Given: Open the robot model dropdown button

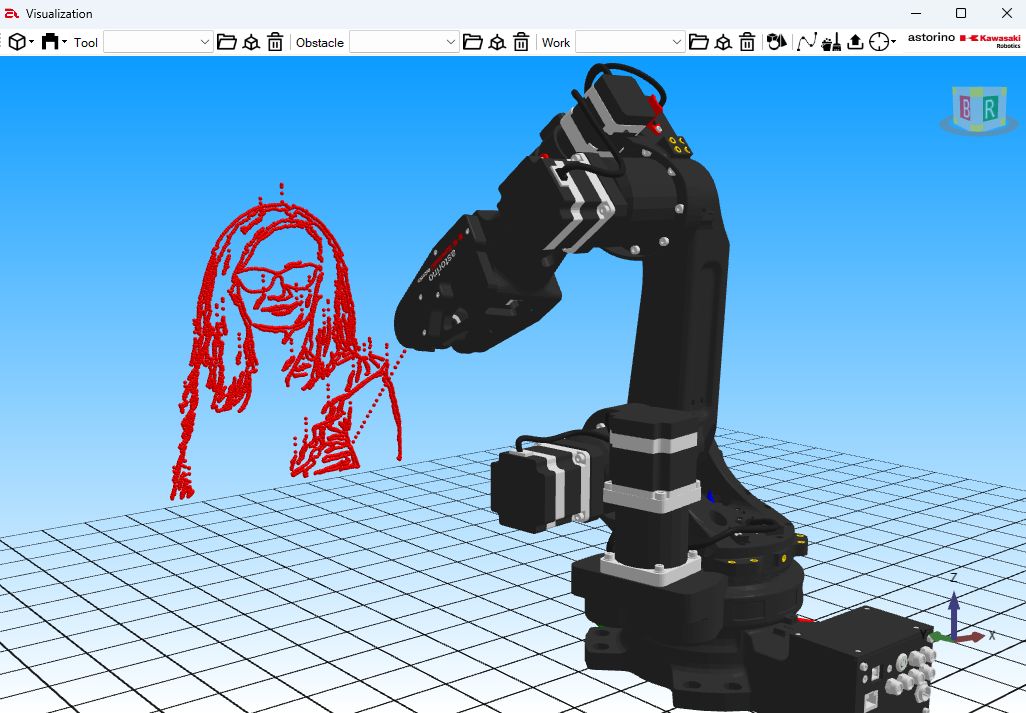Looking at the screenshot, I should [x=54, y=42].
